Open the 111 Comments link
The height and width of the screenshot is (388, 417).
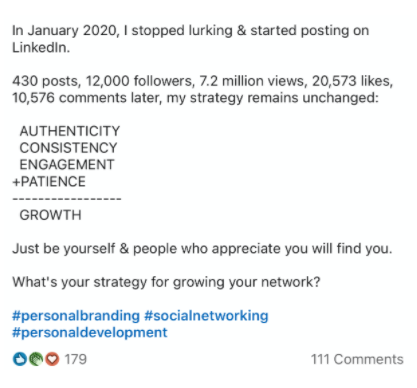click(357, 359)
